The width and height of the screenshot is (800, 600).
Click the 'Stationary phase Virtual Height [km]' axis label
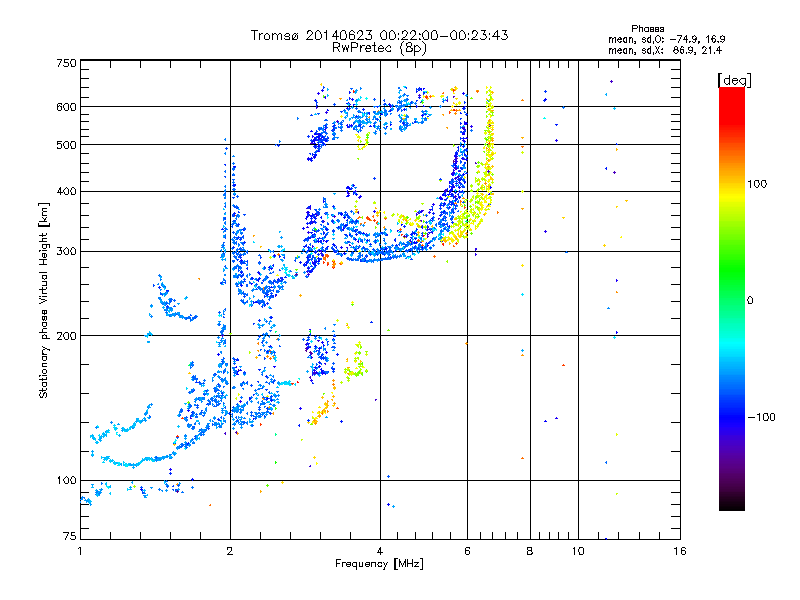(44, 300)
